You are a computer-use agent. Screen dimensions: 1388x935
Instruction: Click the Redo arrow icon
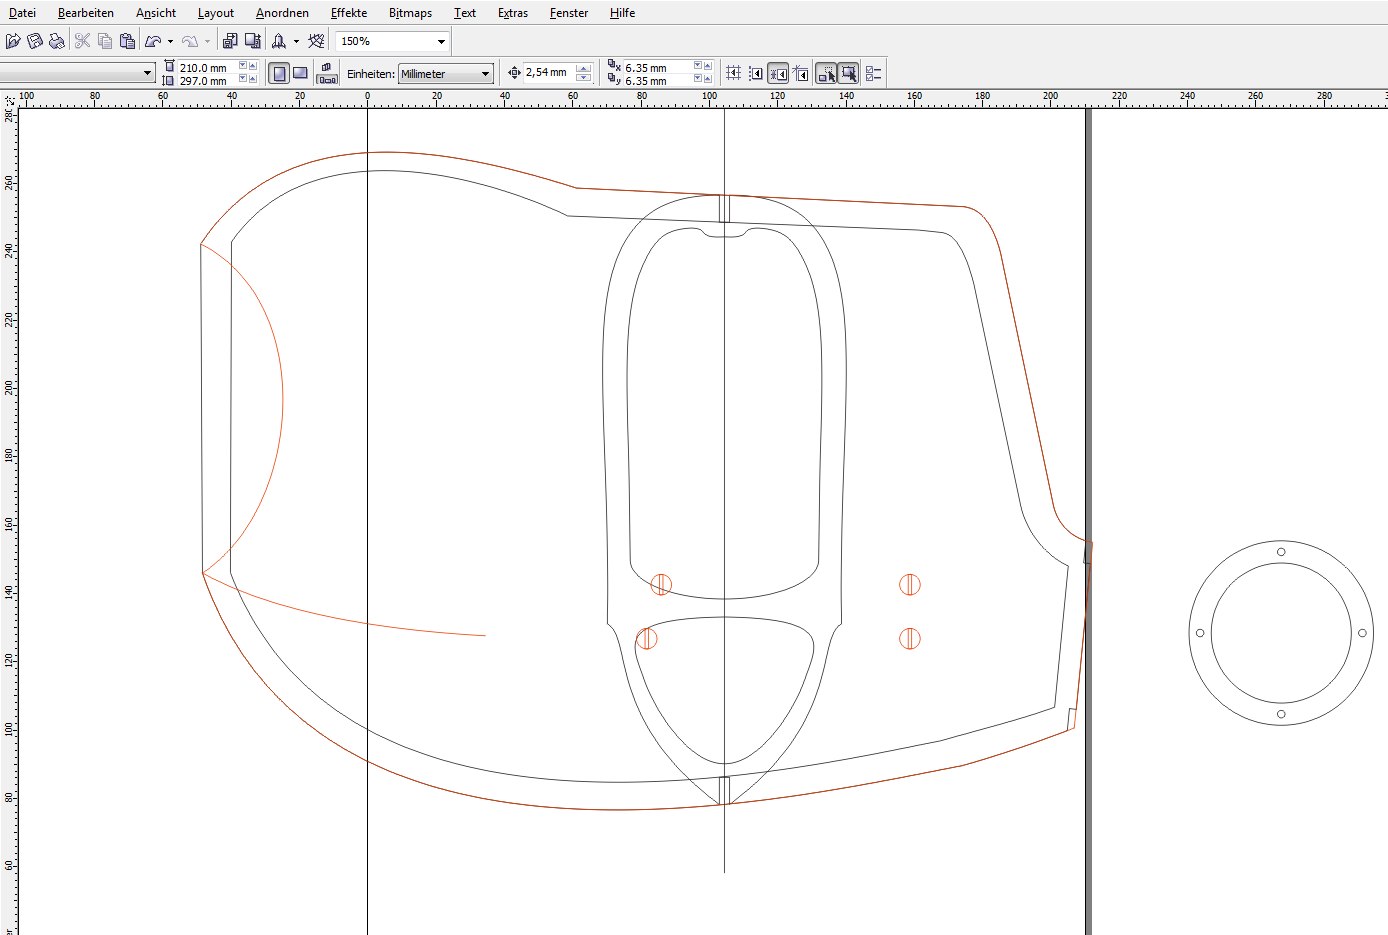tap(190, 41)
